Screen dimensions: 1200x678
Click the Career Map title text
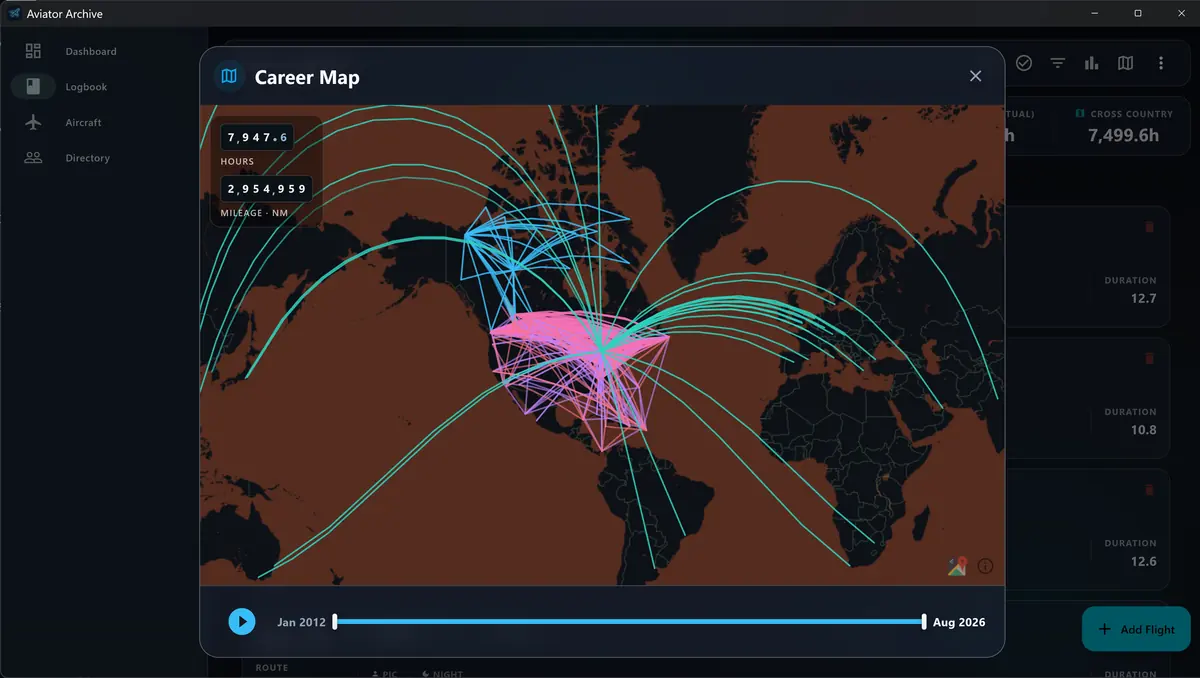point(307,77)
